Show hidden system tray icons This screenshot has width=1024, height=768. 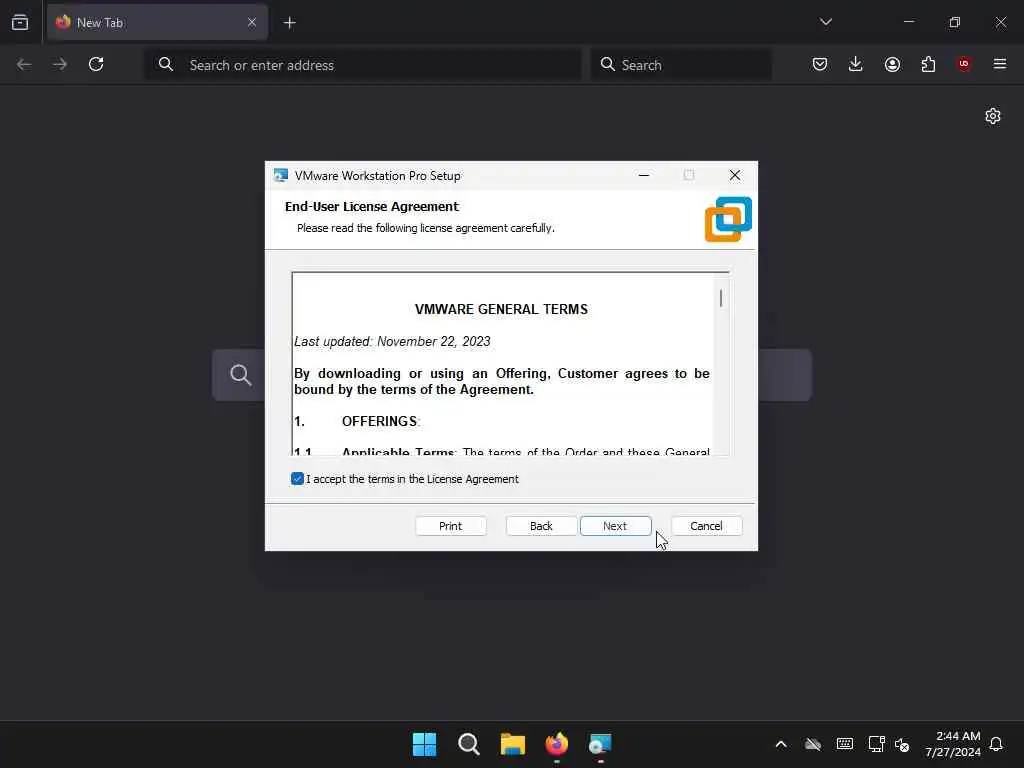coord(781,744)
